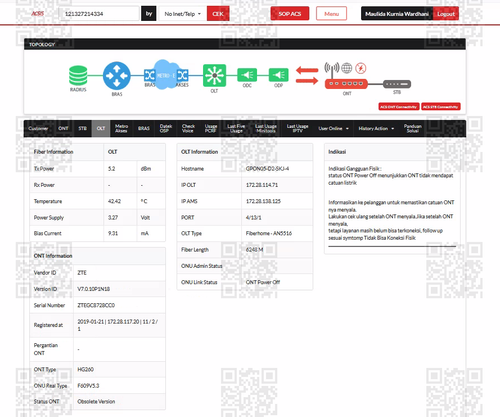Click the PORT value 4/13/1
This screenshot has height=417, width=500.
click(x=254, y=218)
